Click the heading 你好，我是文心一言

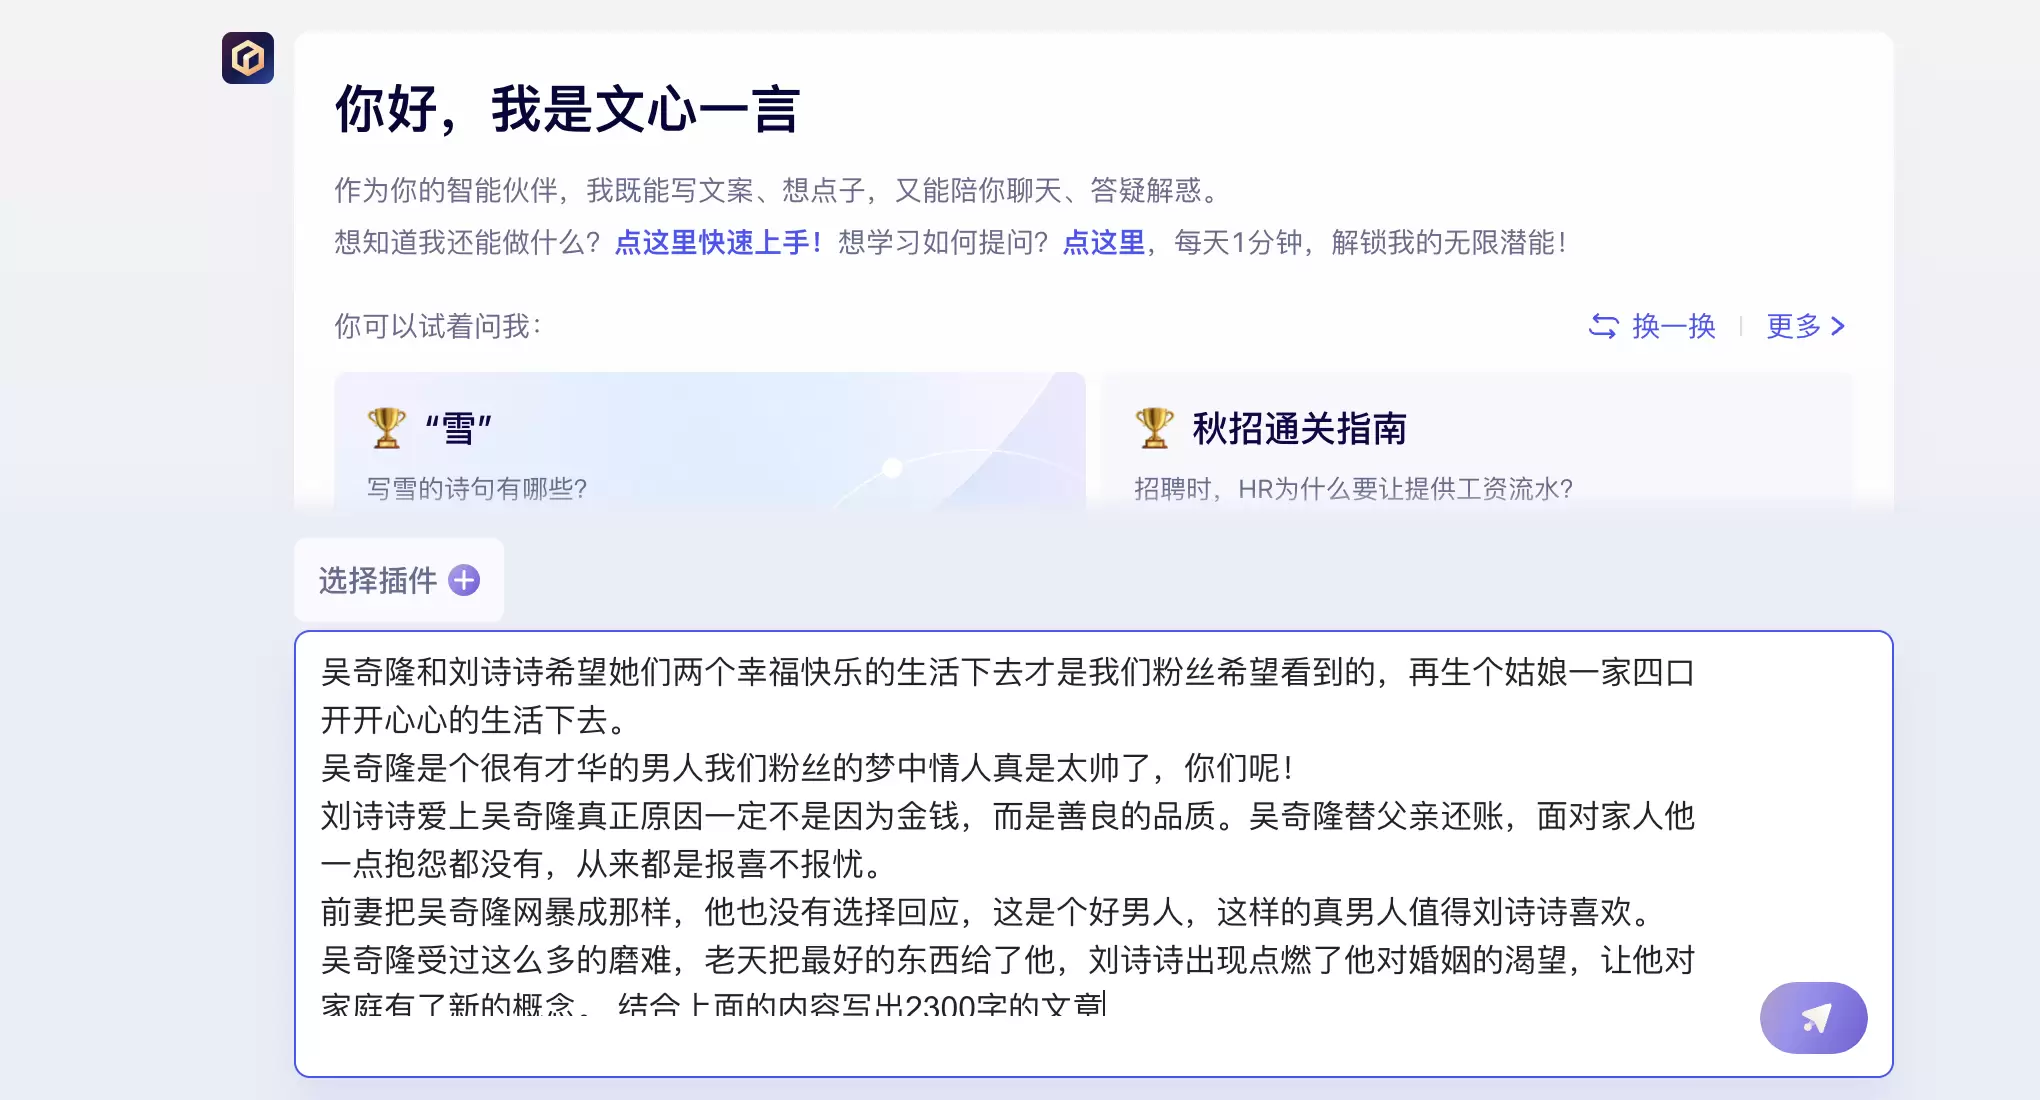coord(567,109)
